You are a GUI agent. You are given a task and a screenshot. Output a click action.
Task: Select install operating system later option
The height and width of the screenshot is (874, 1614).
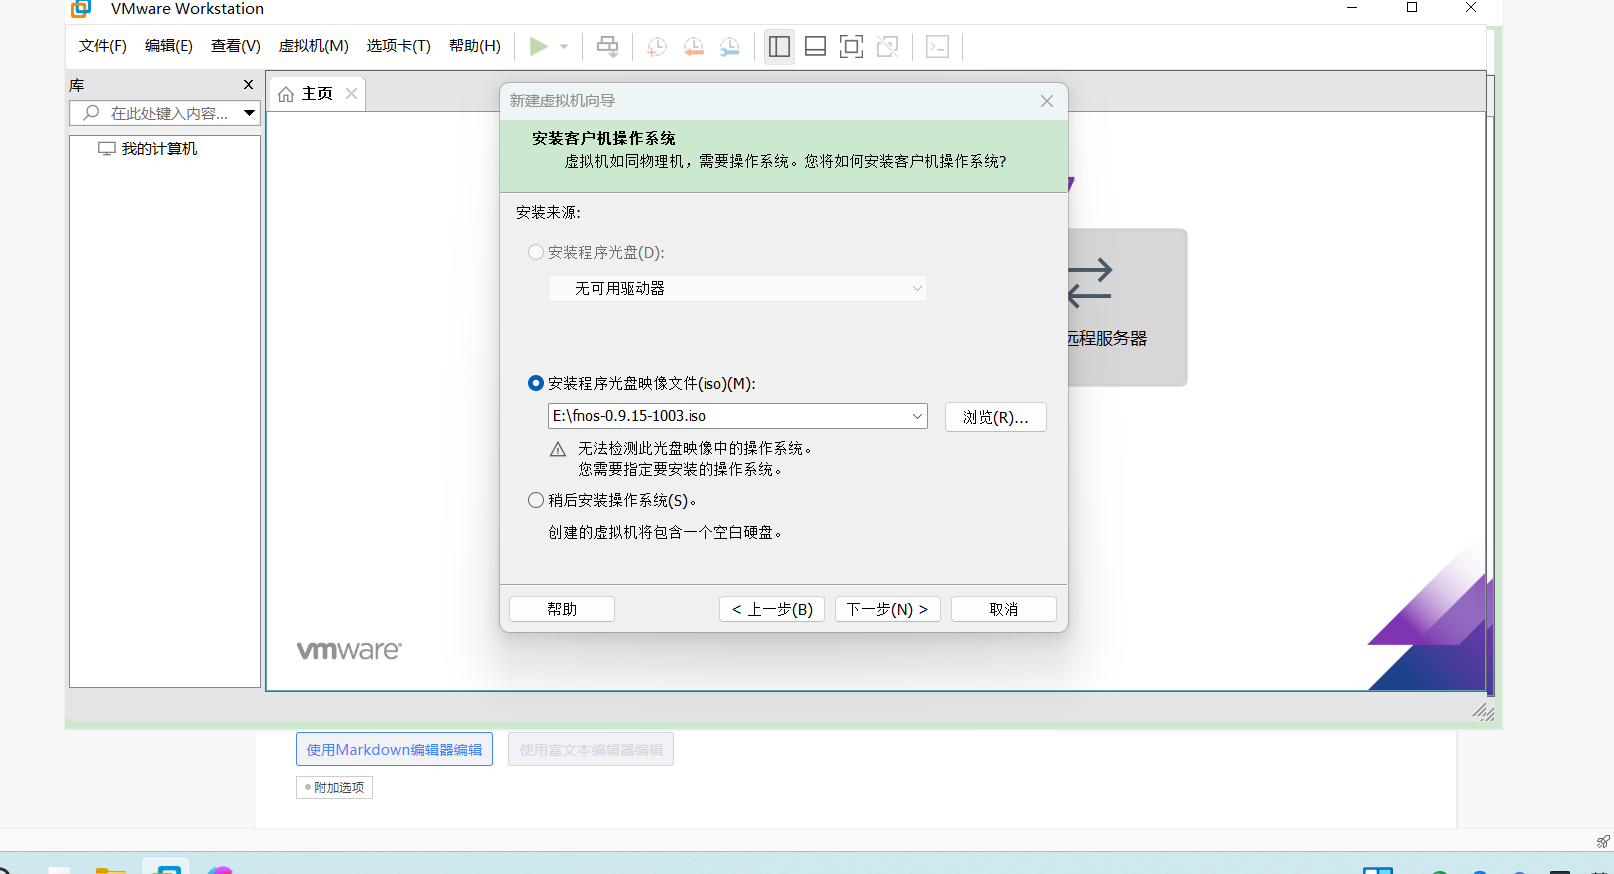536,500
